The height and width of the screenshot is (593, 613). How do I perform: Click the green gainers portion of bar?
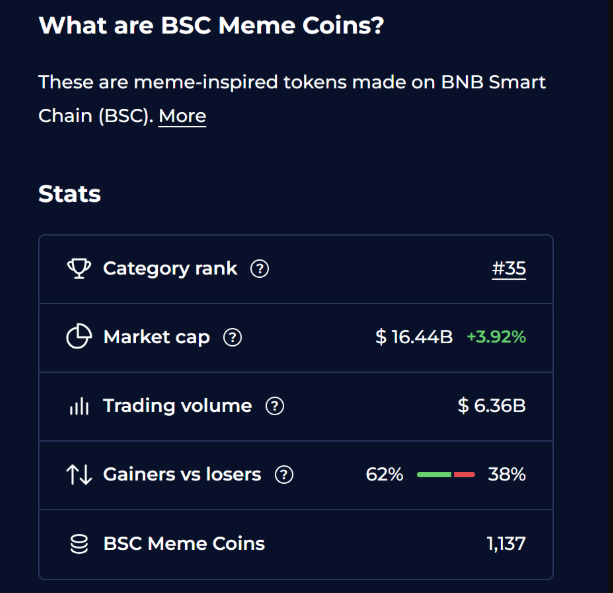[x=434, y=475]
